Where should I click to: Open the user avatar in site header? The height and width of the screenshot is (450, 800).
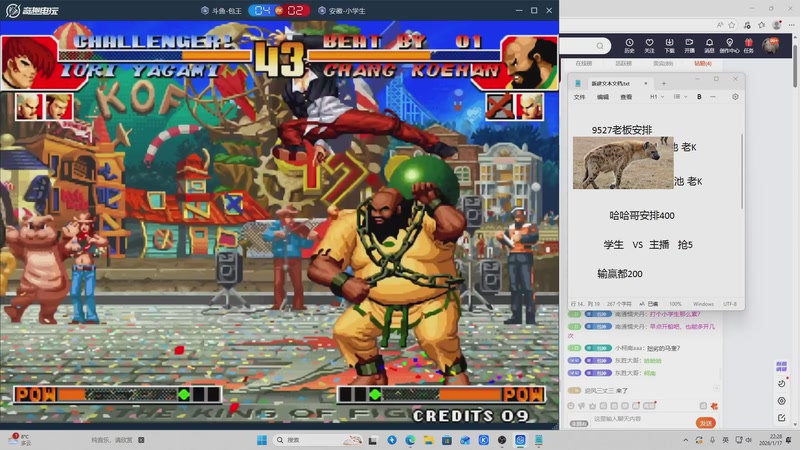(770, 46)
